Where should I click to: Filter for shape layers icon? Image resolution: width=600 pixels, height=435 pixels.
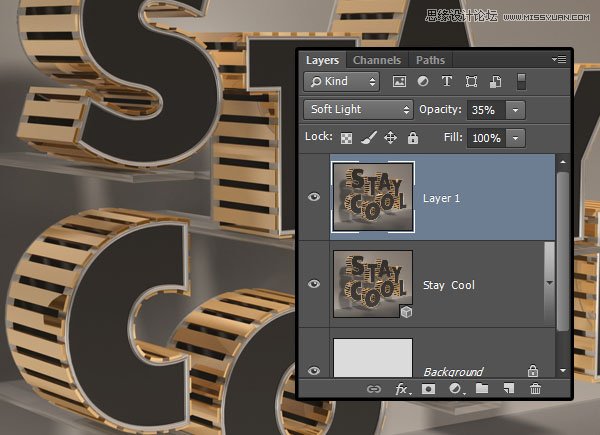click(471, 81)
